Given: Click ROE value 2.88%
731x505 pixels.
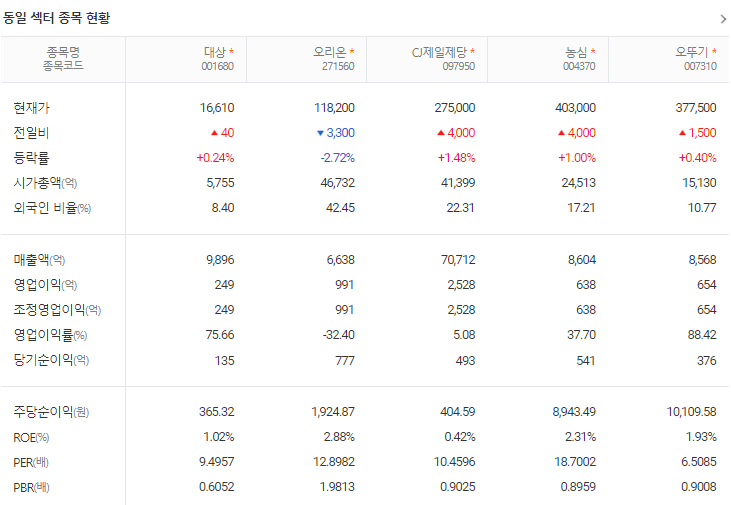Looking at the screenshot, I should pos(339,436).
